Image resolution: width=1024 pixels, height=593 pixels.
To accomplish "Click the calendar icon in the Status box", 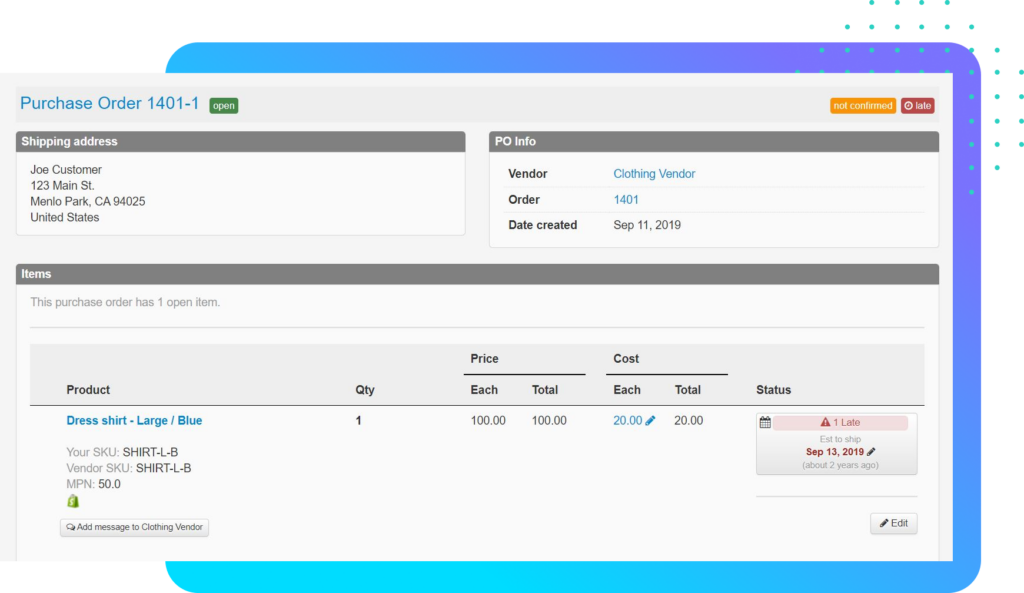I will point(765,423).
